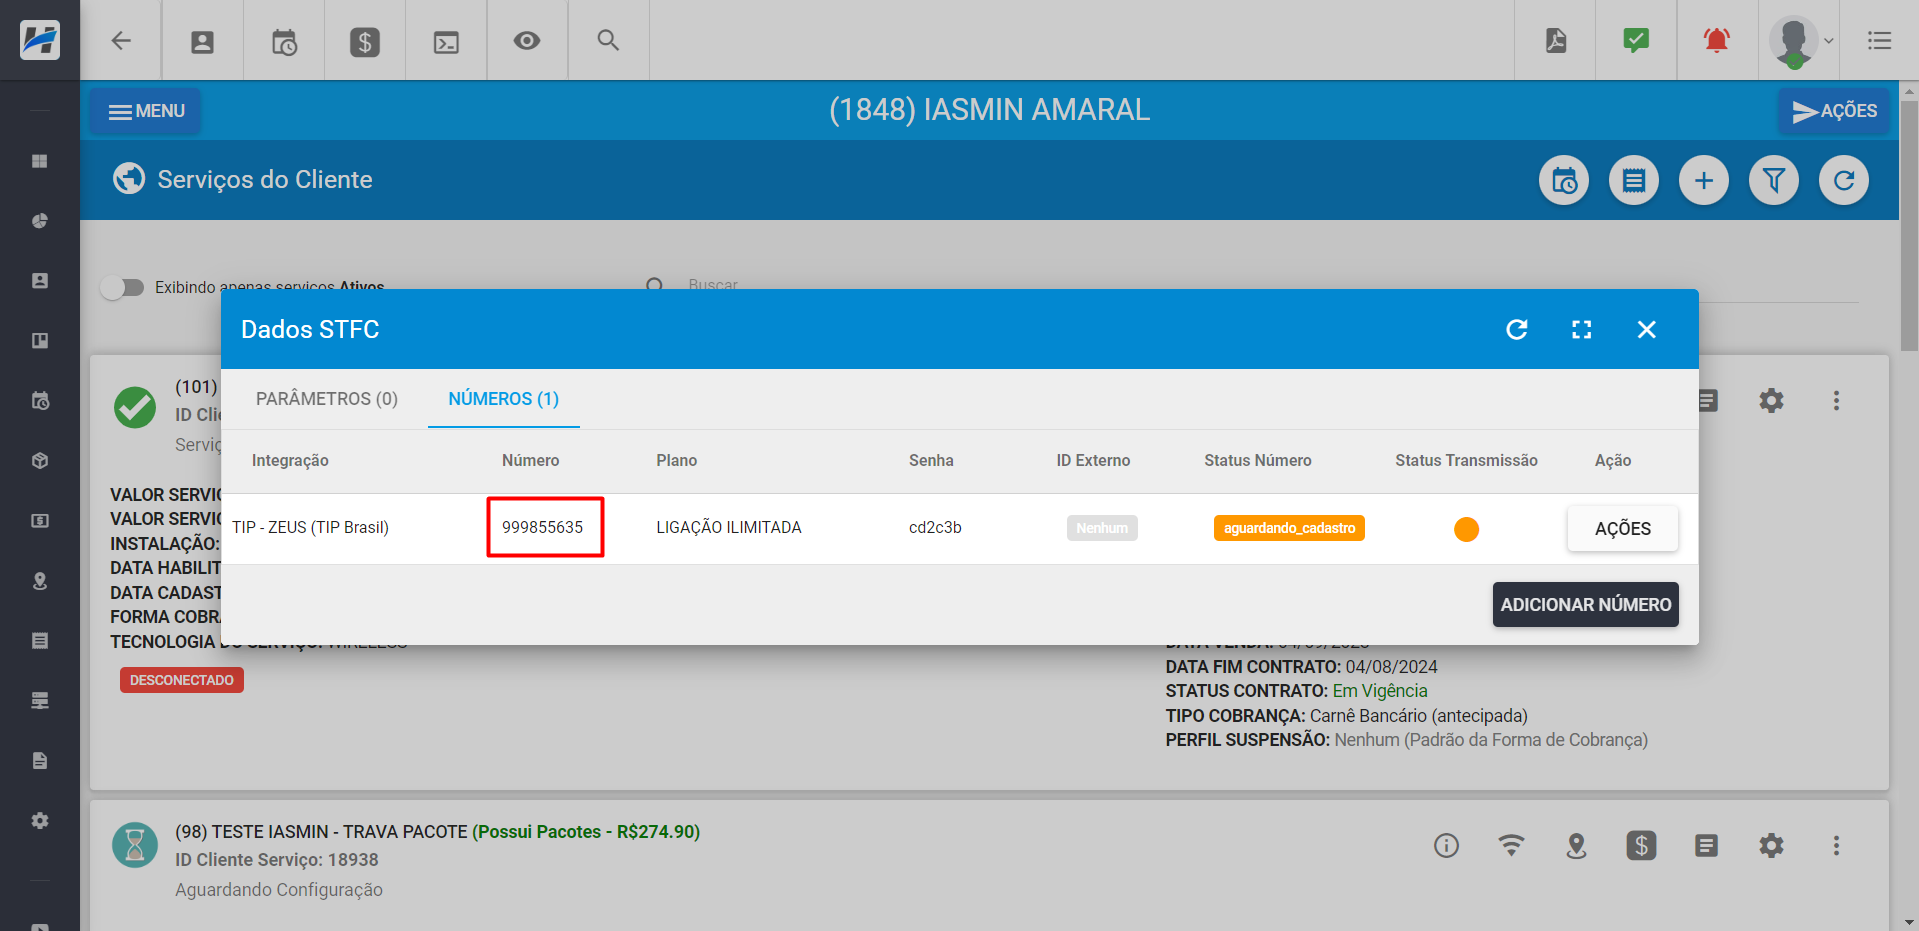Open the list menu icon at top right
Screen dimensions: 1919x931
[1879, 41]
